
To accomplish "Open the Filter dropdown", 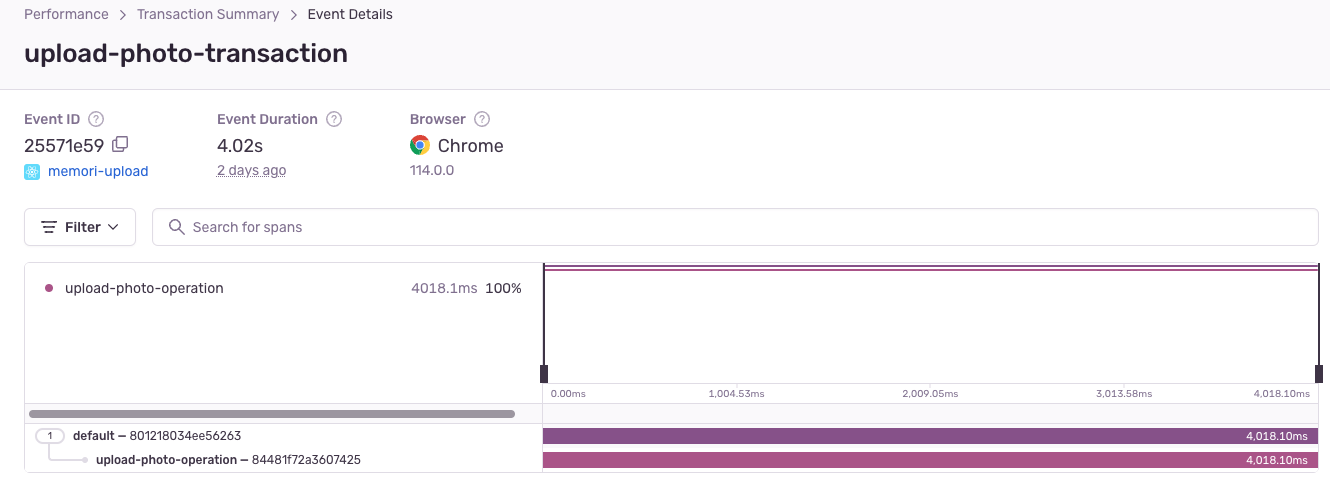I will click(x=80, y=227).
